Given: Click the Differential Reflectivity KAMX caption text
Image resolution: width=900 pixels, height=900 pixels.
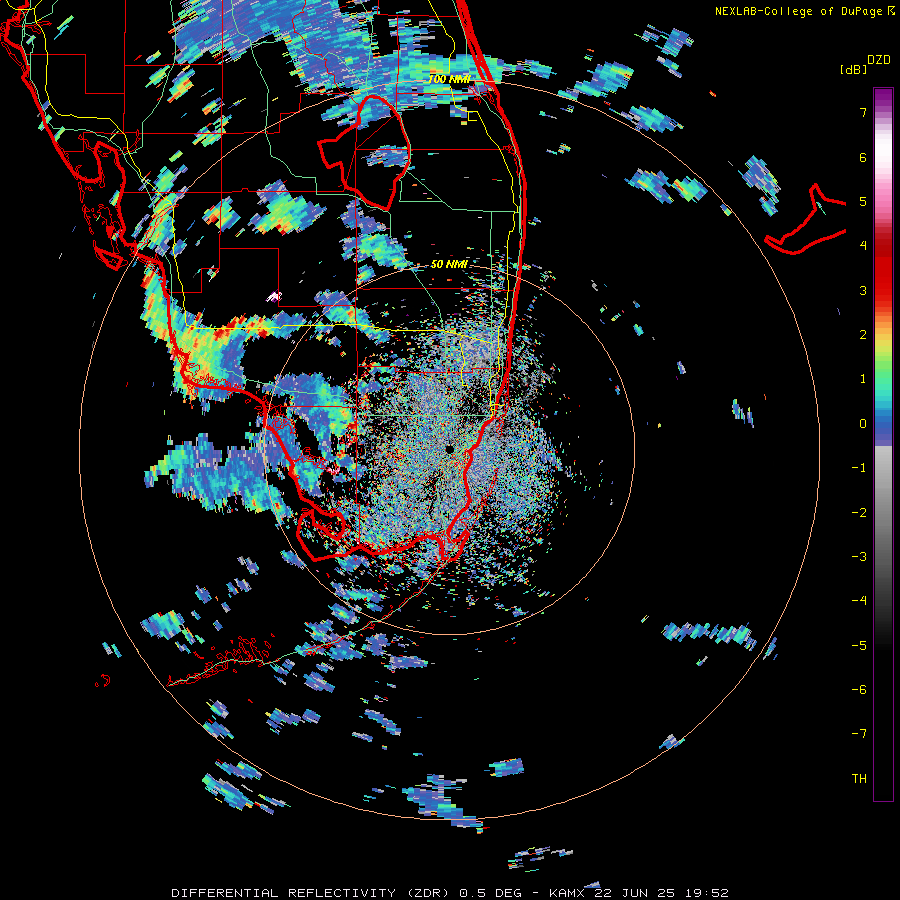Looking at the screenshot, I should [x=450, y=893].
